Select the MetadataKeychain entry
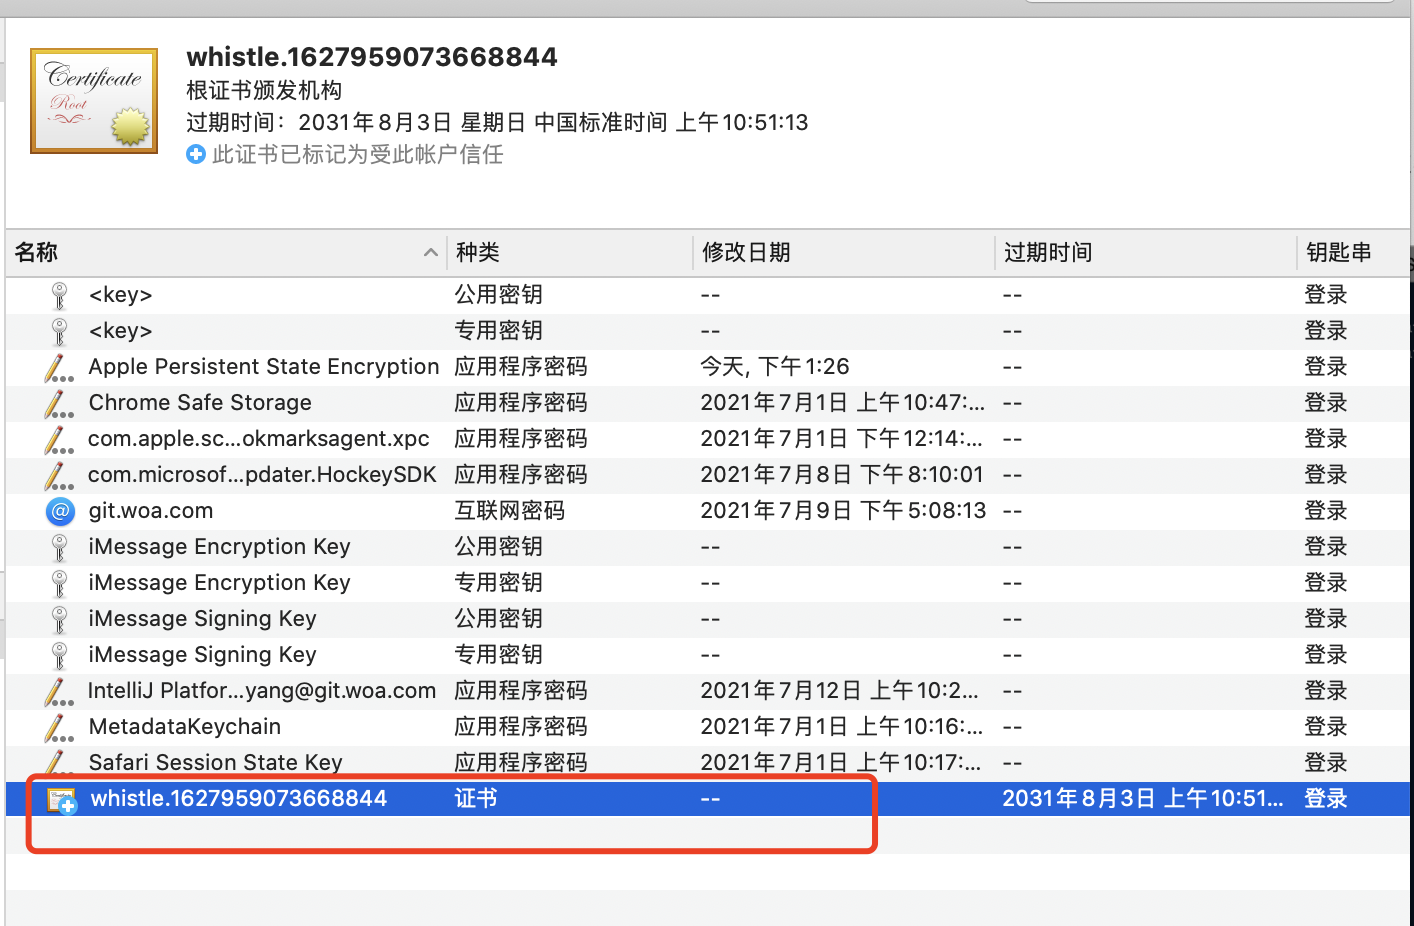1414x926 pixels. coord(708,727)
